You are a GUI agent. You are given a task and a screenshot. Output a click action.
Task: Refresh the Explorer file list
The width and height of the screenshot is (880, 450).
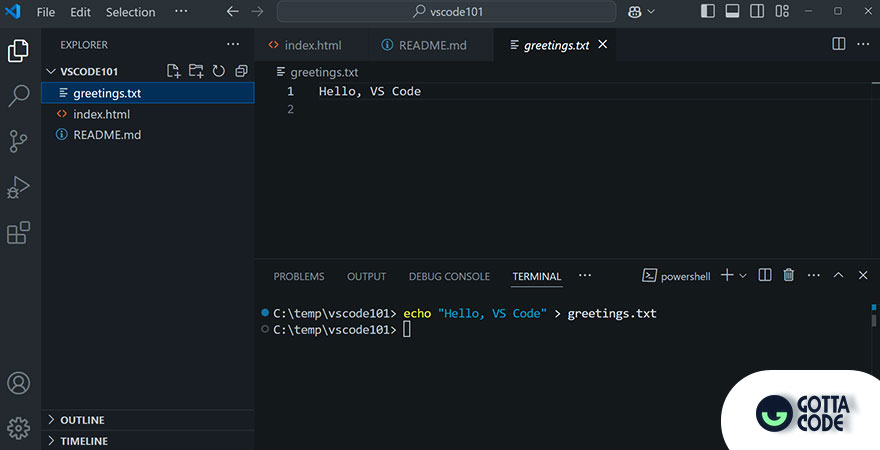(x=218, y=71)
